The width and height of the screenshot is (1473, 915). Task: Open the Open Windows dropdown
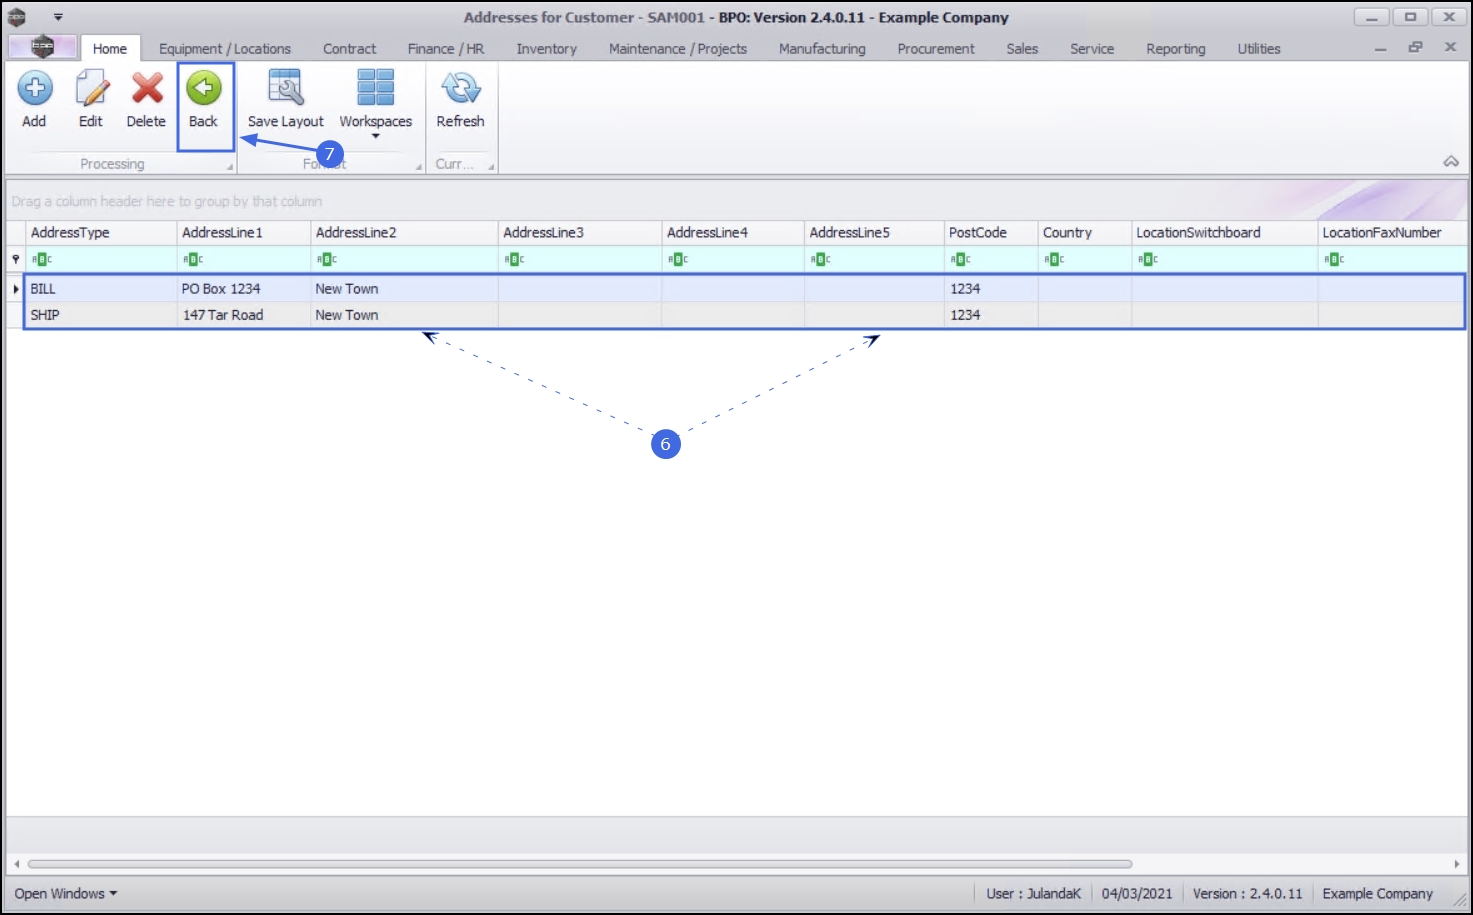(65, 893)
